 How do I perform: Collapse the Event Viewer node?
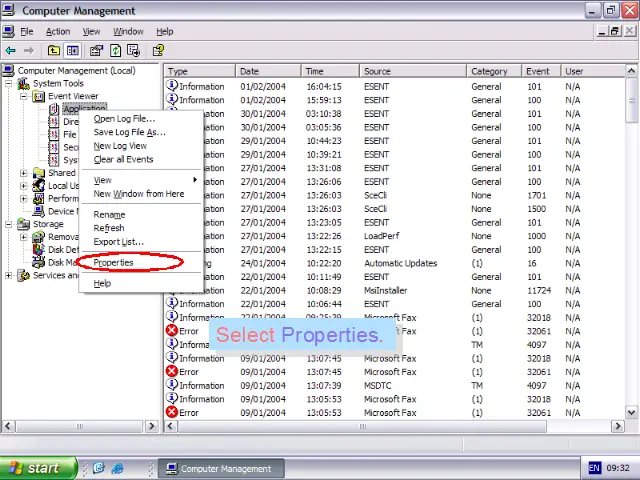(23, 96)
